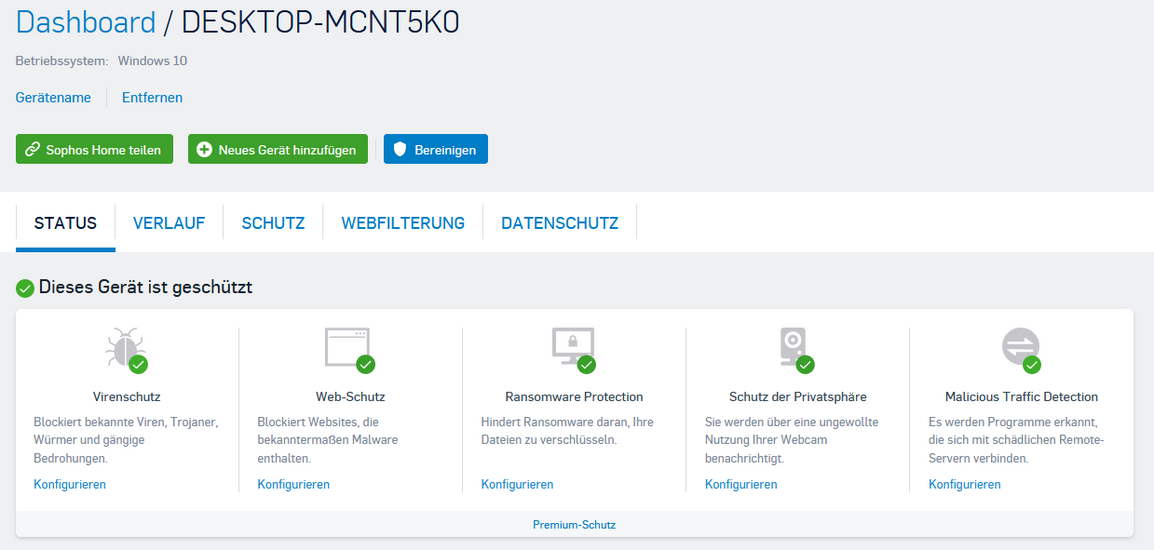Switch to the VERLAUF tab

169,223
